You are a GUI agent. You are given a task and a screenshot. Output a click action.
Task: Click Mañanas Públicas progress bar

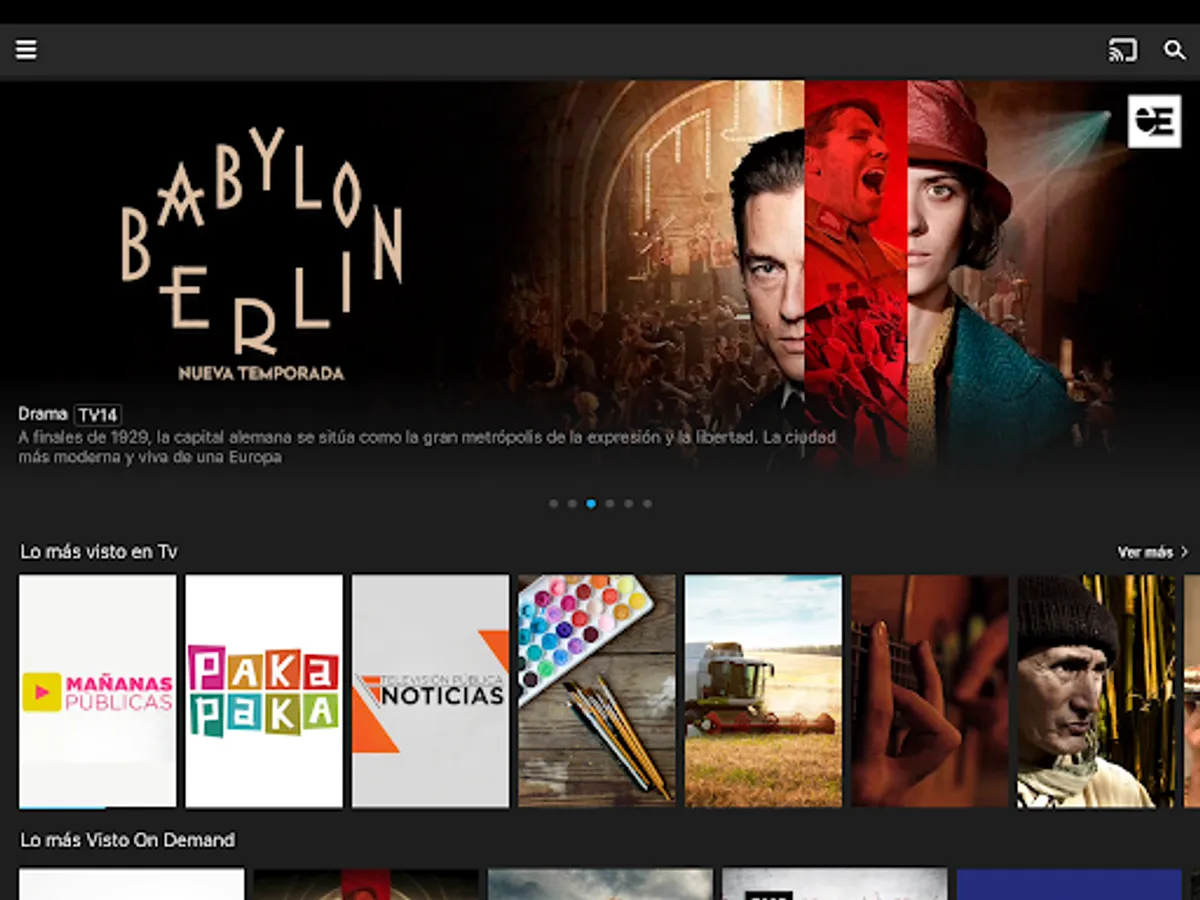click(x=98, y=806)
